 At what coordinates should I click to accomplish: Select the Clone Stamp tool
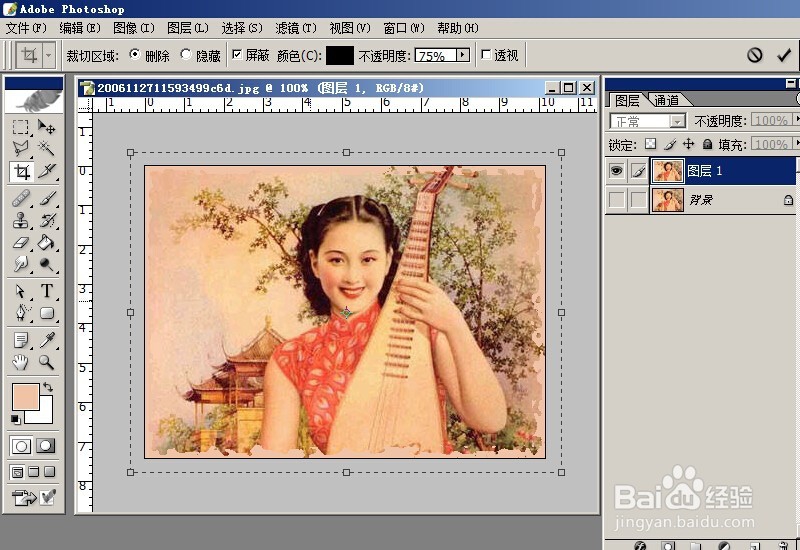20,220
